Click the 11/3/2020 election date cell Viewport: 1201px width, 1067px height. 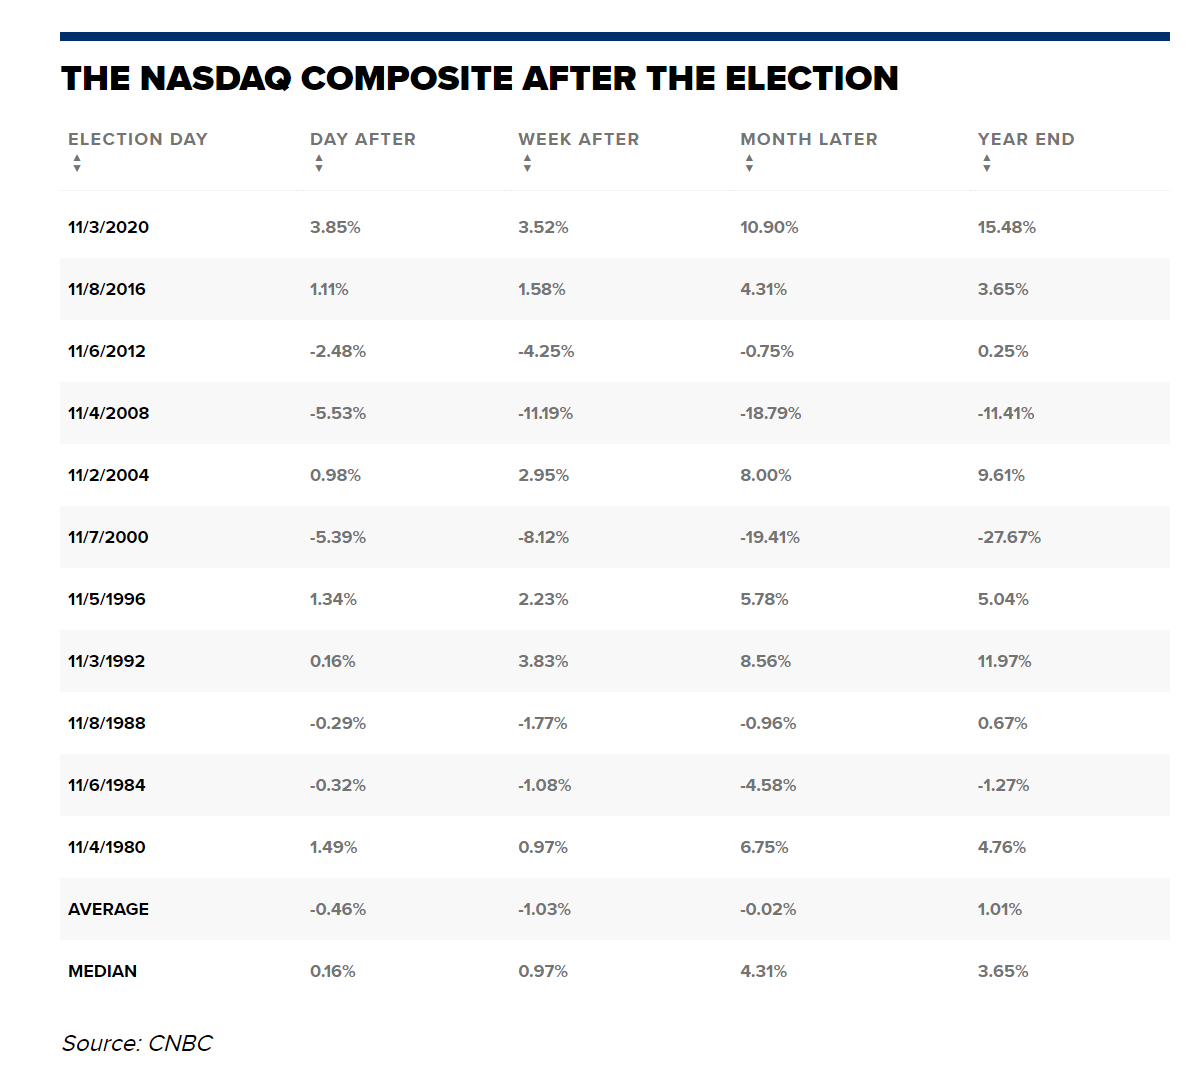[108, 227]
